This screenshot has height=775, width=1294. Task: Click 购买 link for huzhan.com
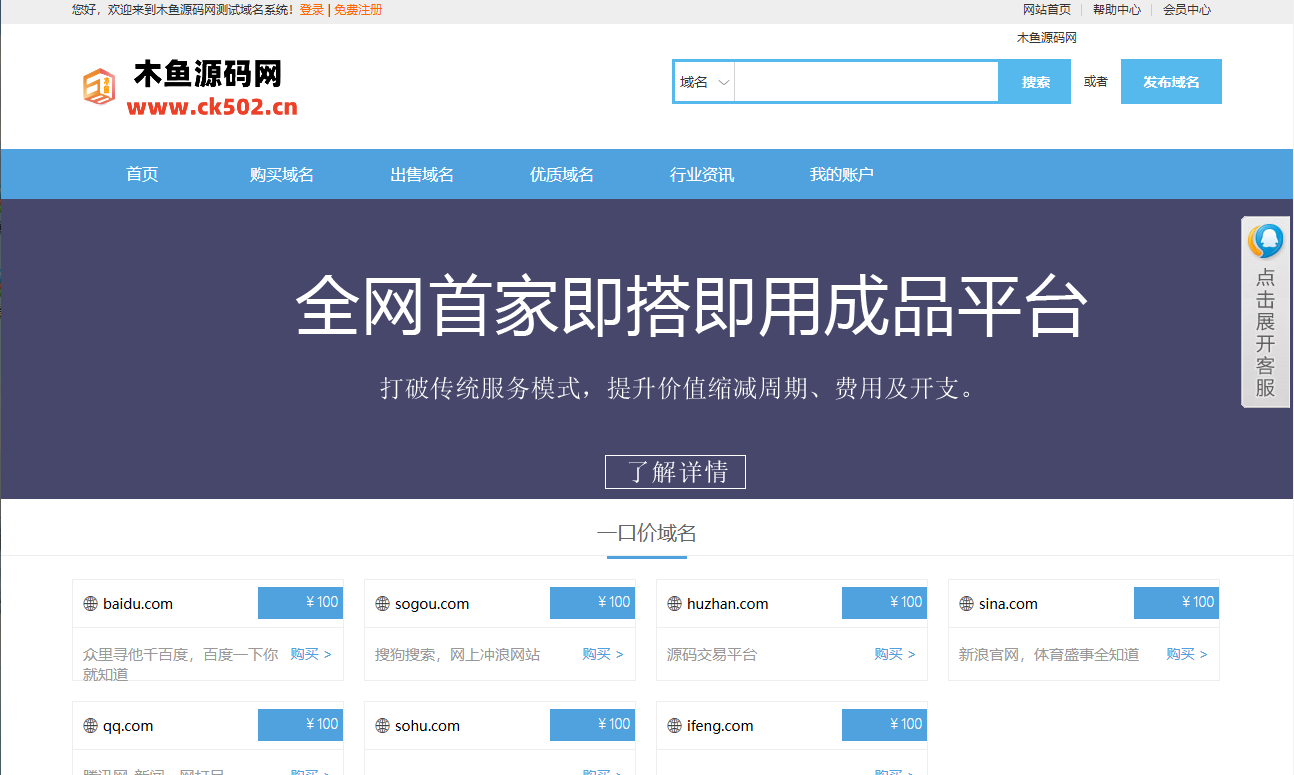tap(895, 654)
